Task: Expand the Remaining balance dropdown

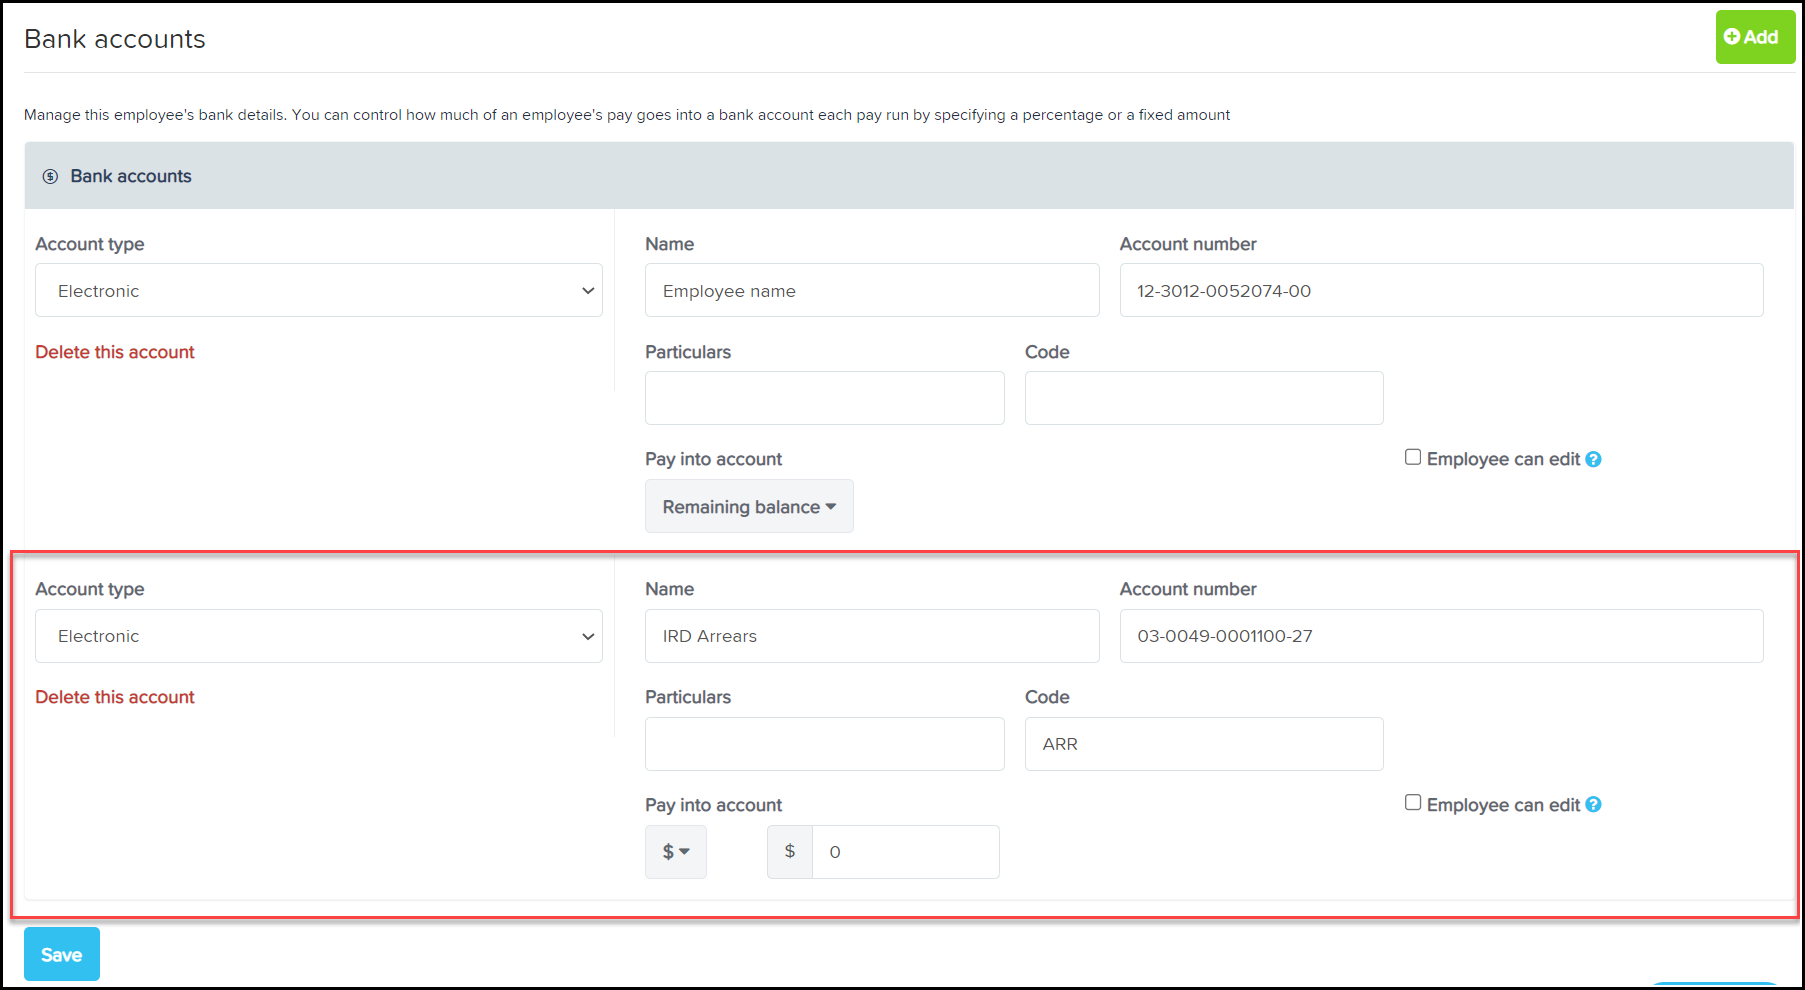Action: (x=748, y=507)
